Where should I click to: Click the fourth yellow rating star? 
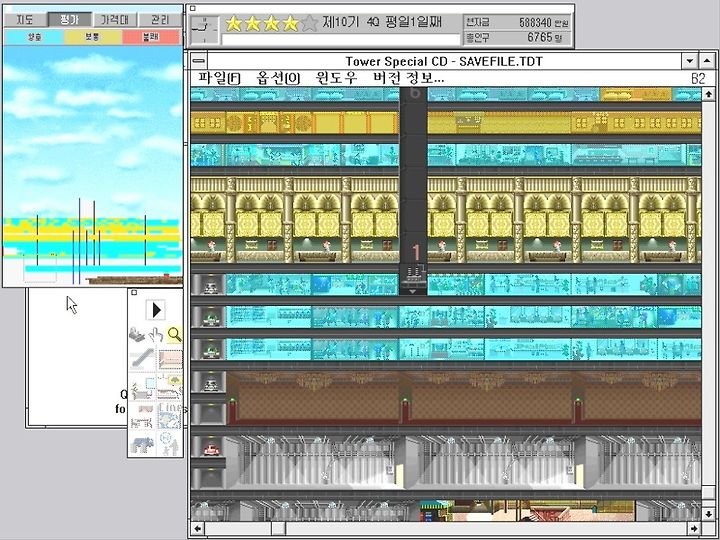[290, 23]
